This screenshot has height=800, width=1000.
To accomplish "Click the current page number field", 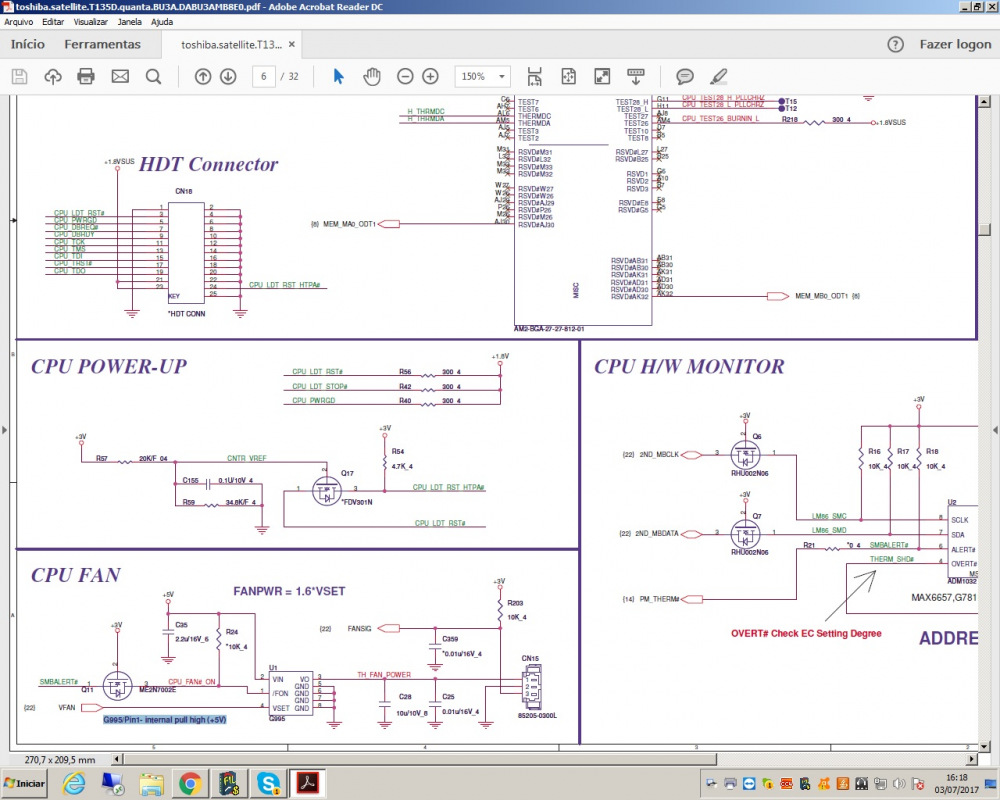I will [x=265, y=77].
